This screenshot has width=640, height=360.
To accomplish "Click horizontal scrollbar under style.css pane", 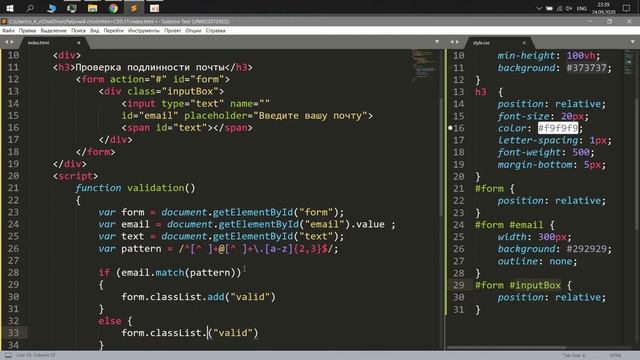I will coord(506,348).
